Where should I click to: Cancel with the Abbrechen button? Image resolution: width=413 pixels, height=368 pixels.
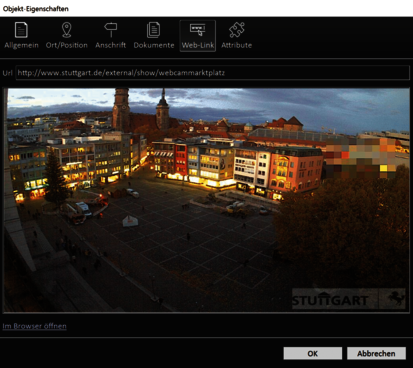pyautogui.click(x=376, y=353)
